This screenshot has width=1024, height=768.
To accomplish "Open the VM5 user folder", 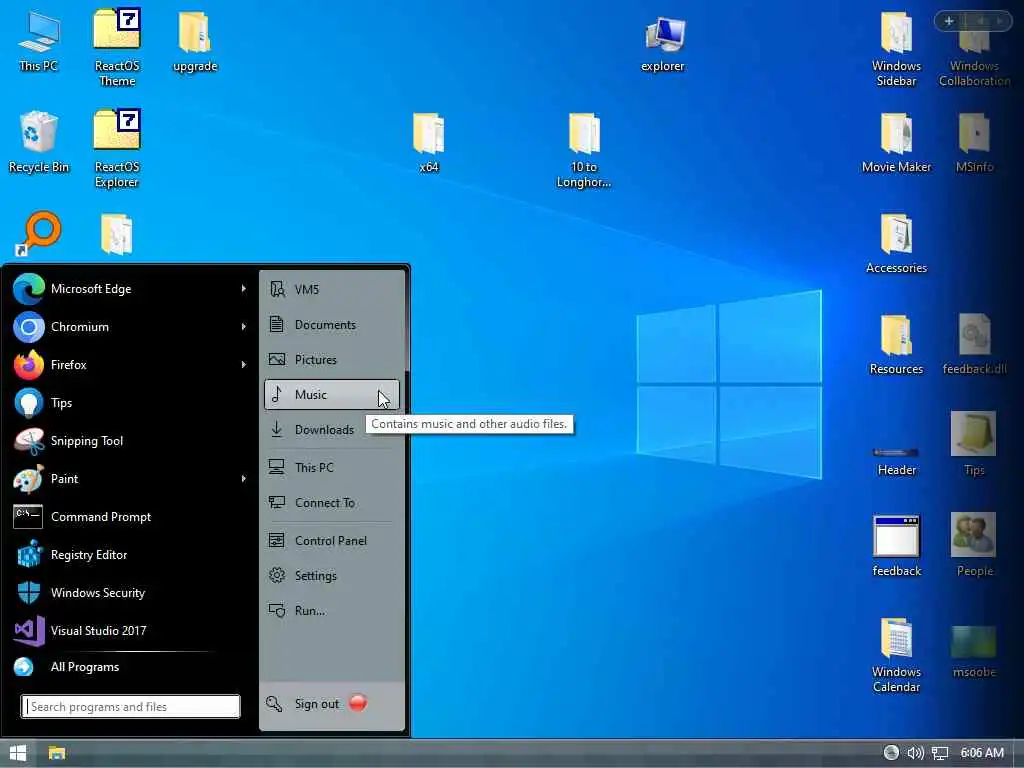I will click(332, 289).
